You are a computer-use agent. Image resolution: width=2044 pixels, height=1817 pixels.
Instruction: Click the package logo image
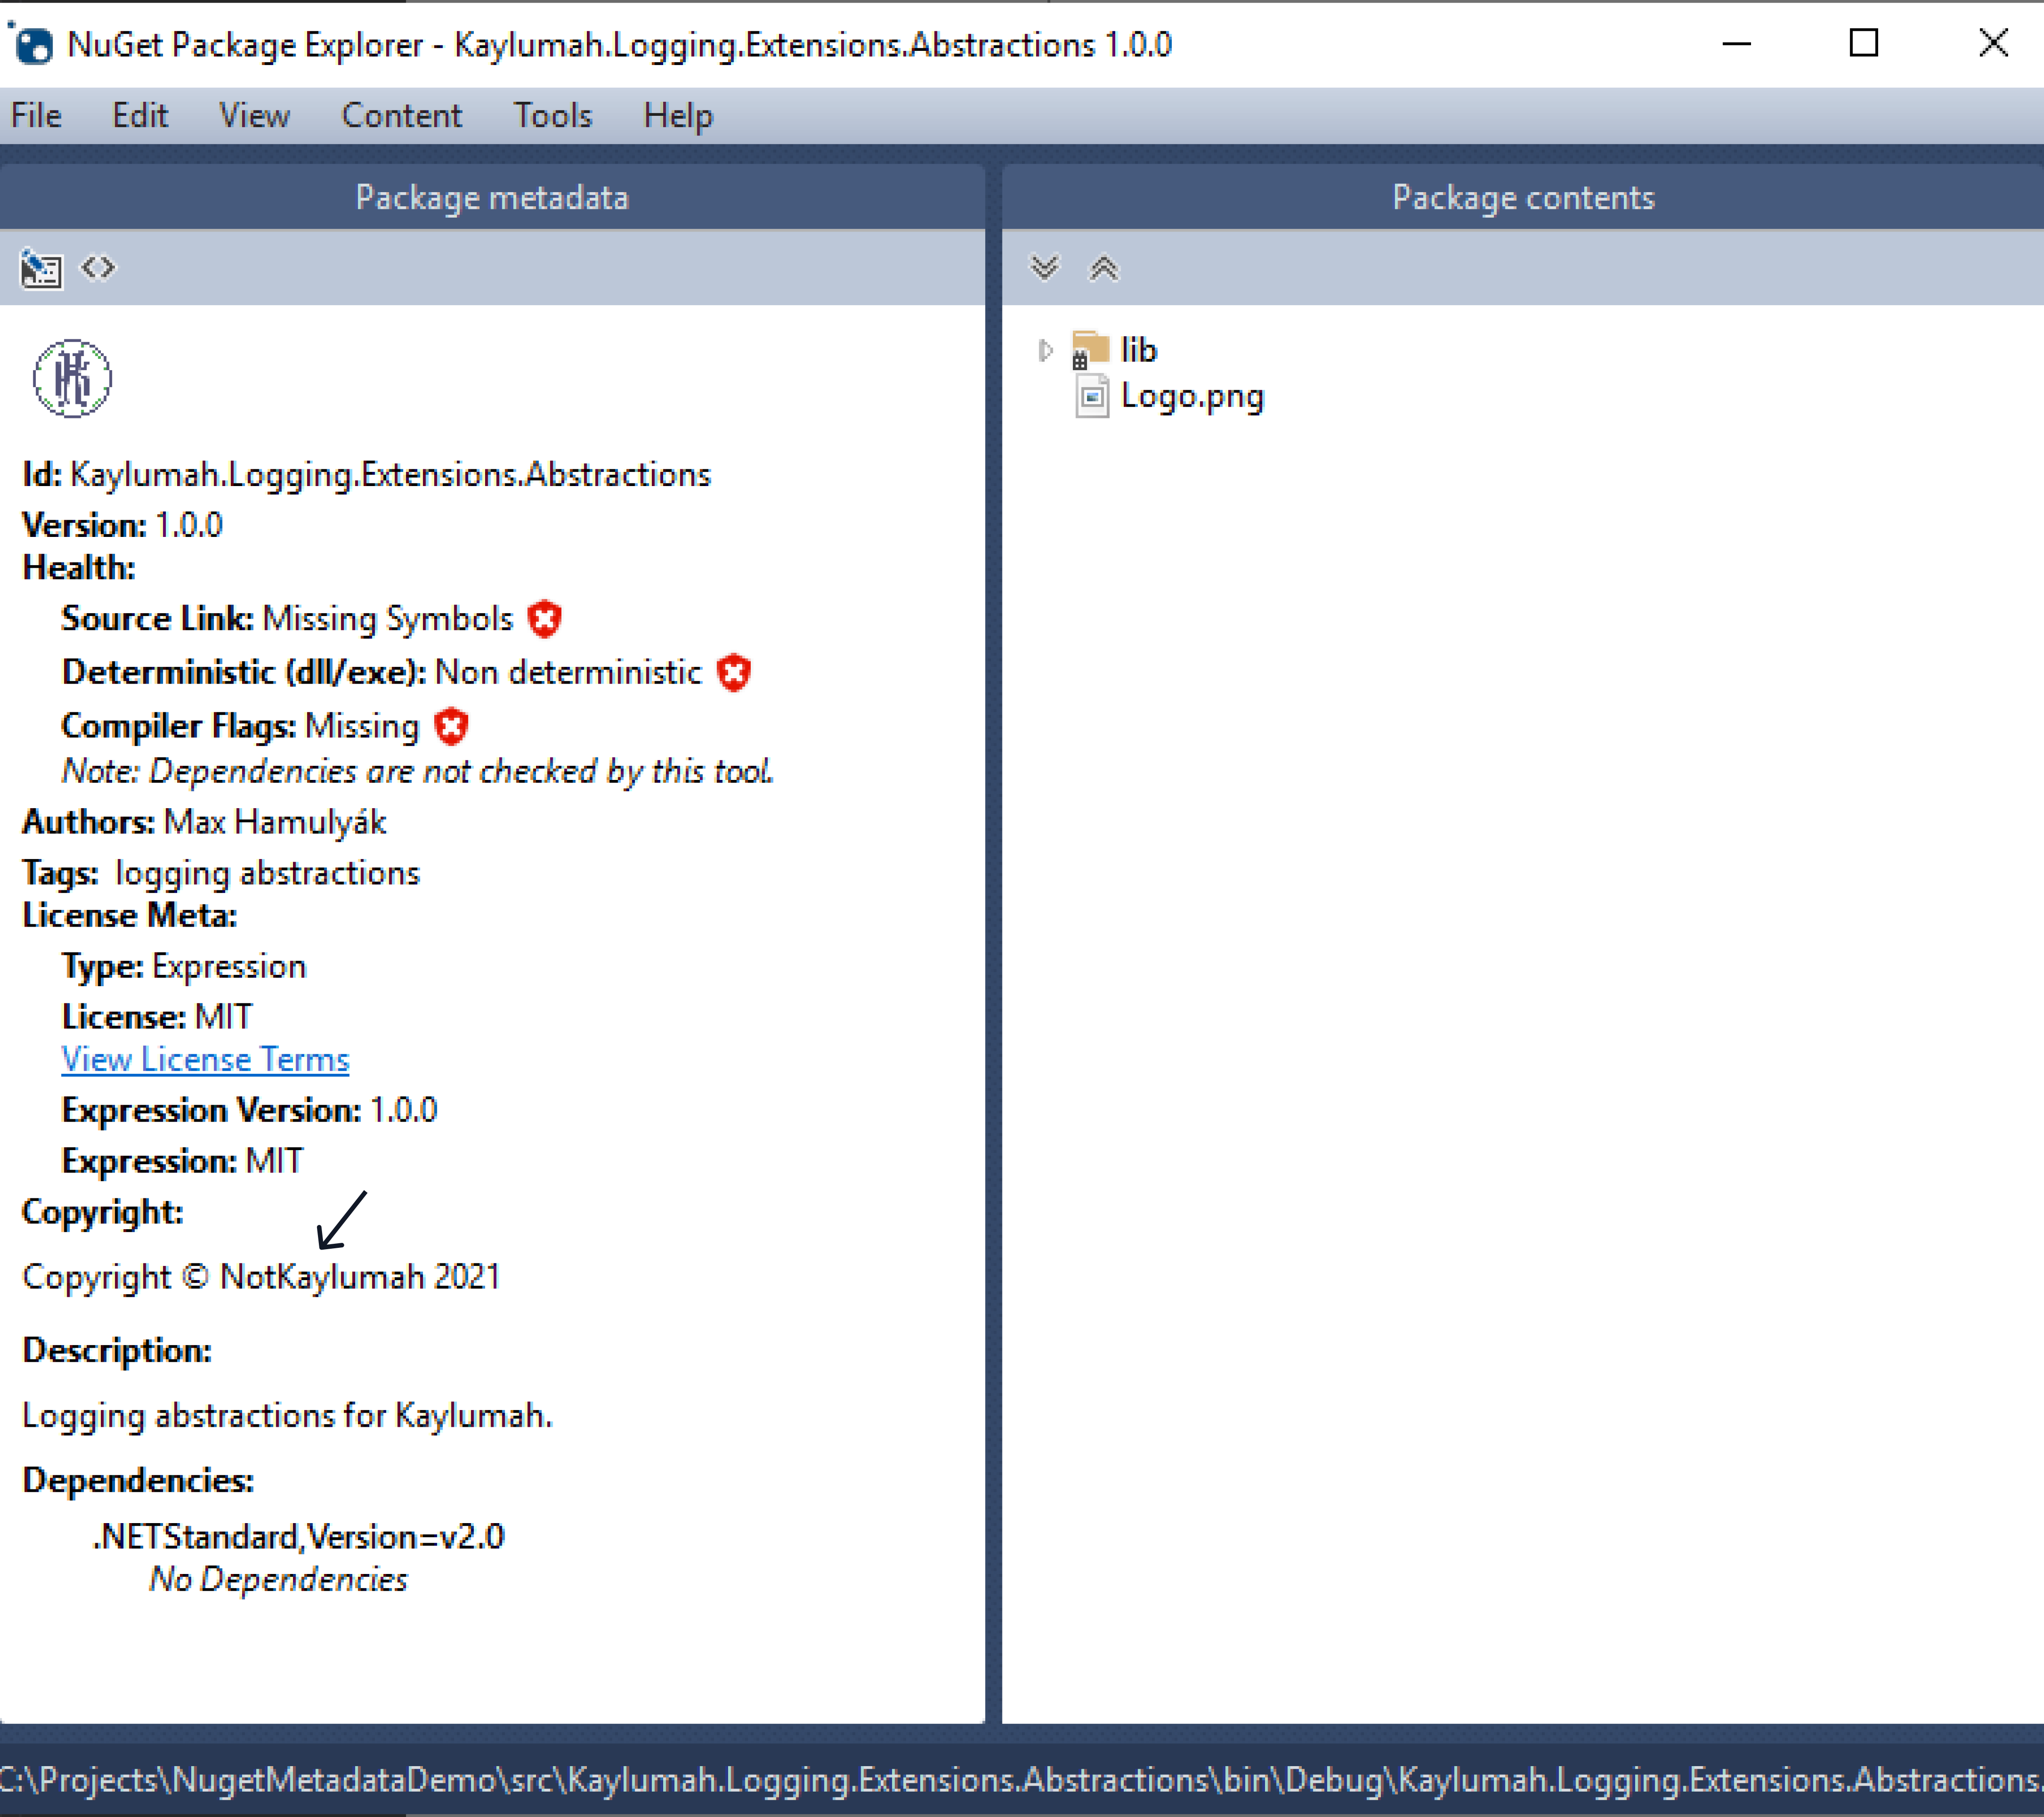[72, 379]
